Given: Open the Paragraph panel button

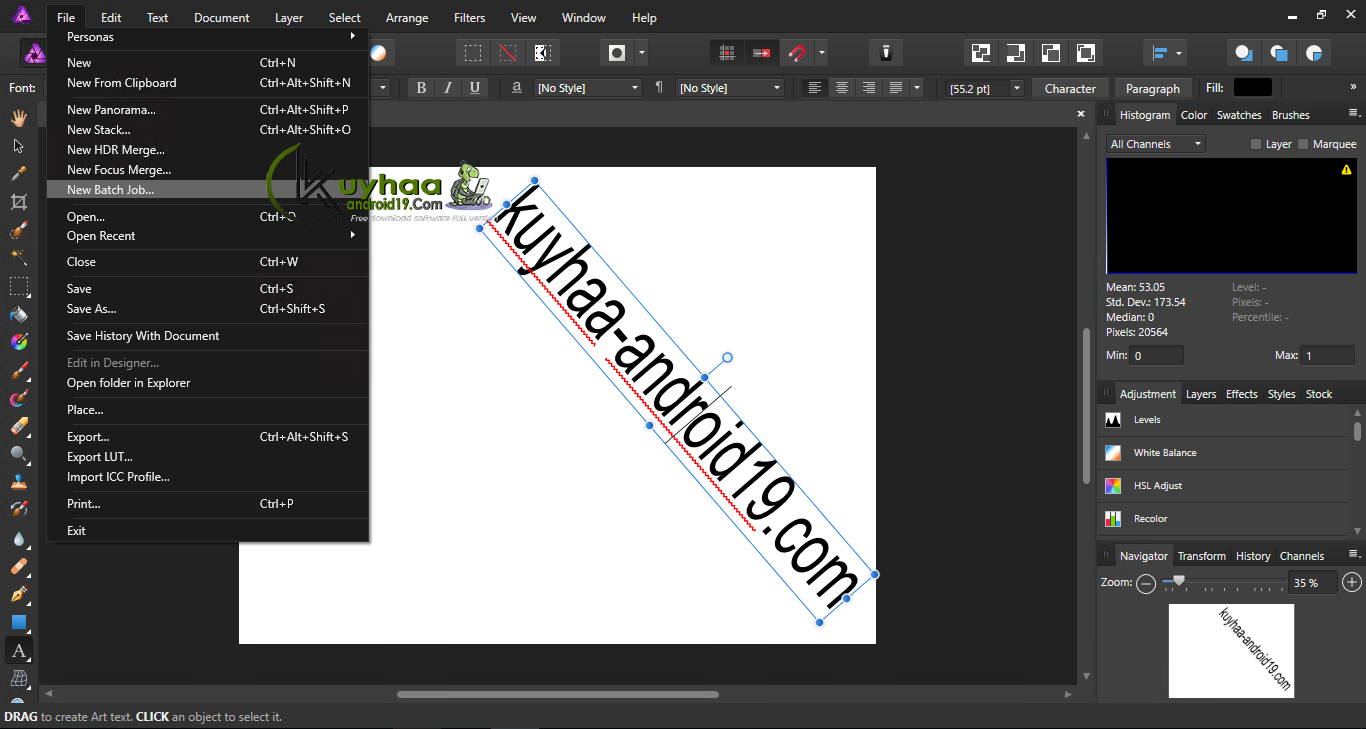Looking at the screenshot, I should [x=1153, y=88].
